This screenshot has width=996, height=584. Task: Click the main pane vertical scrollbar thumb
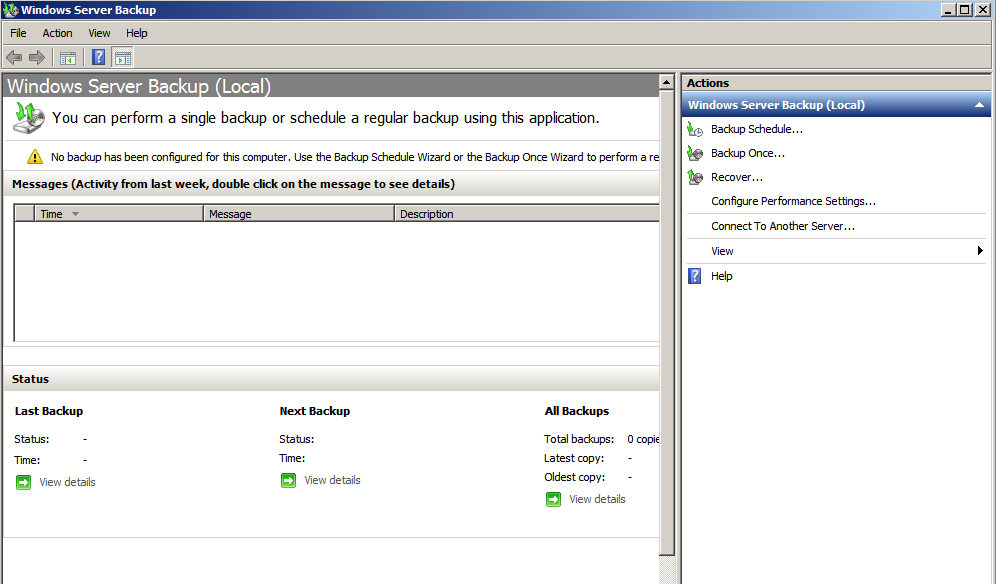pos(666,323)
